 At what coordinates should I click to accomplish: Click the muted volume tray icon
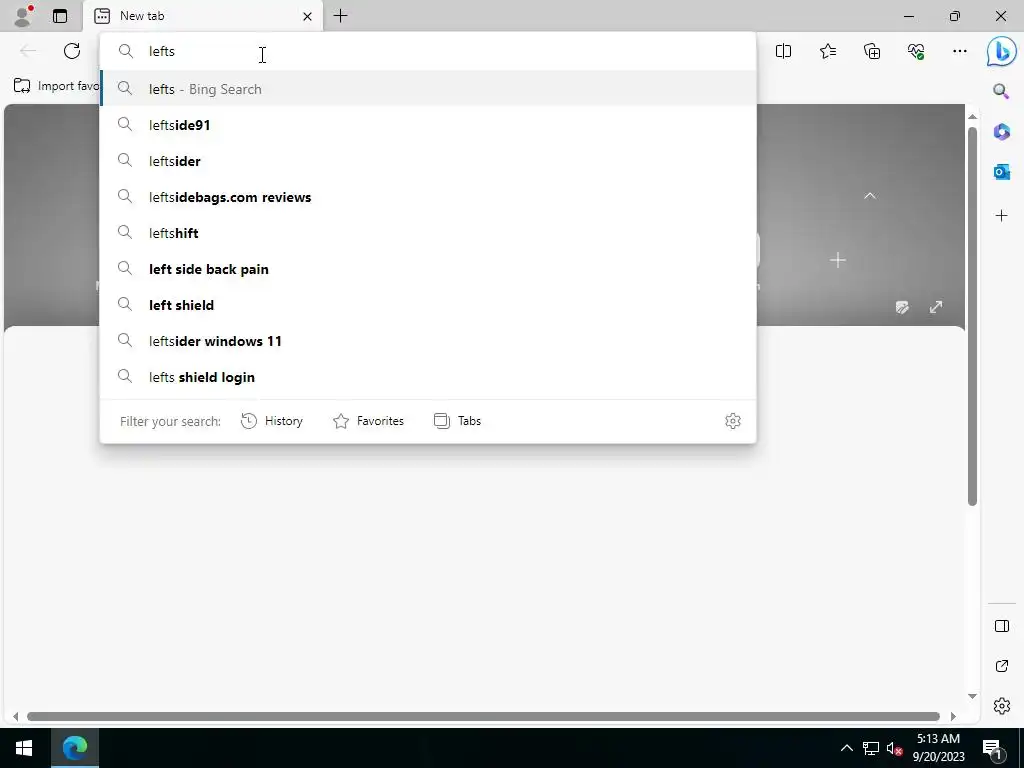point(894,748)
